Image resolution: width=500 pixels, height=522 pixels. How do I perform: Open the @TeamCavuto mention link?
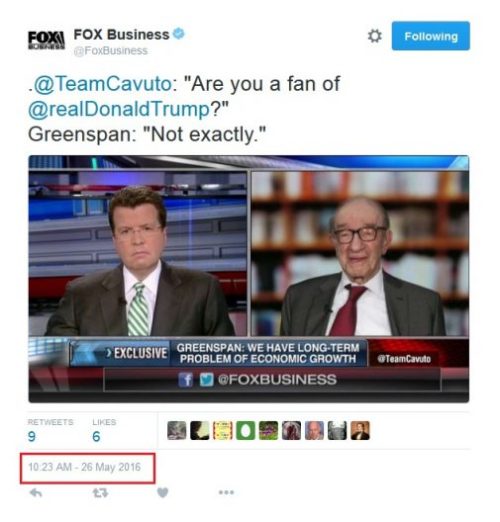point(103,83)
